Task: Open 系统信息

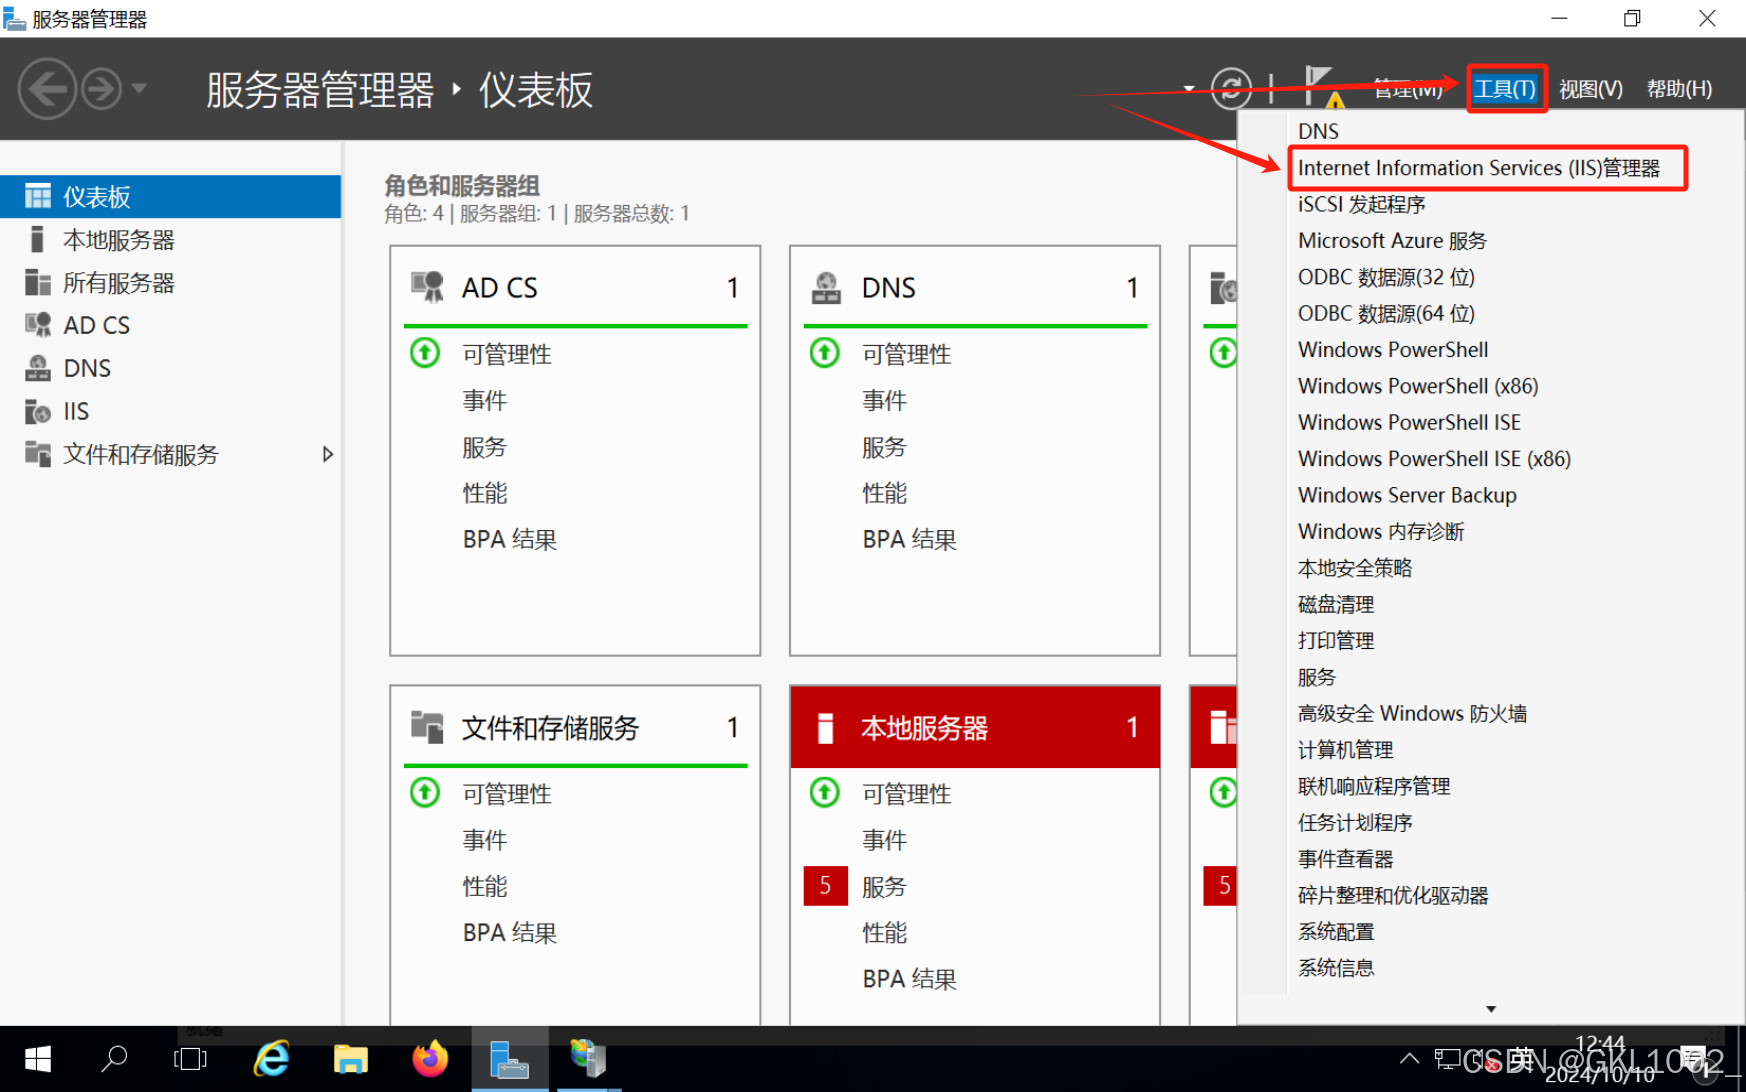Action: tap(1336, 968)
